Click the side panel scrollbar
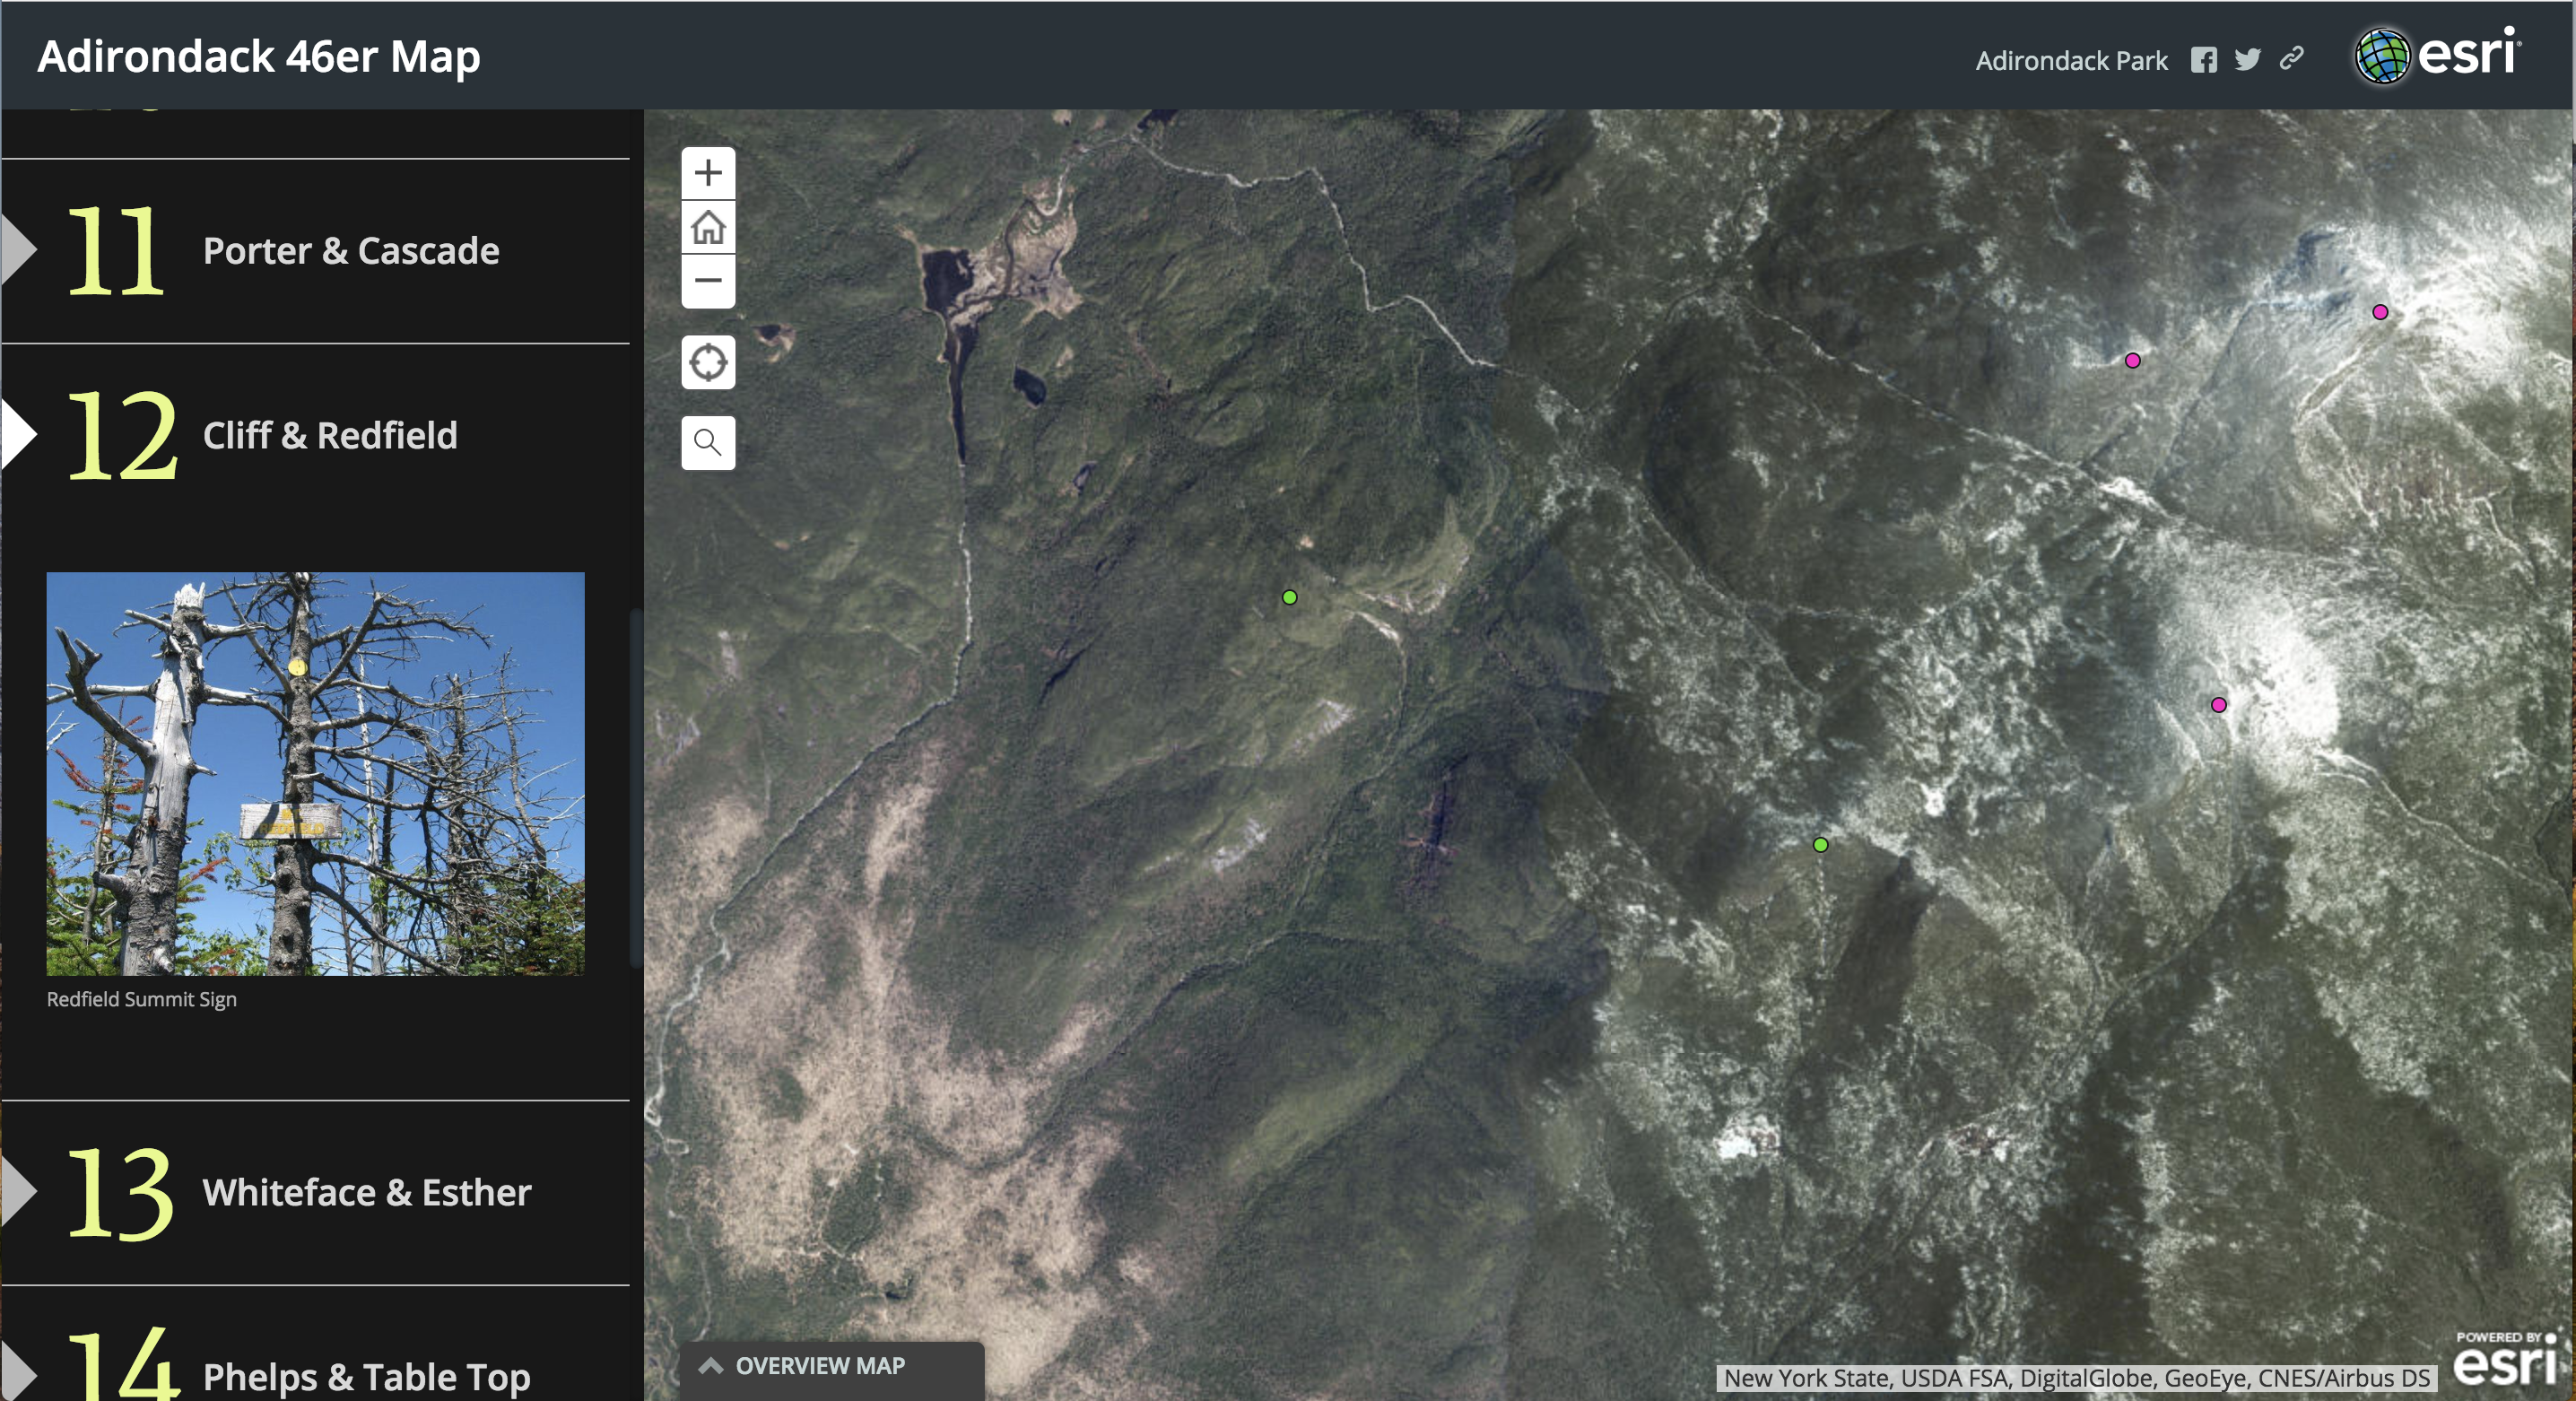 click(634, 788)
